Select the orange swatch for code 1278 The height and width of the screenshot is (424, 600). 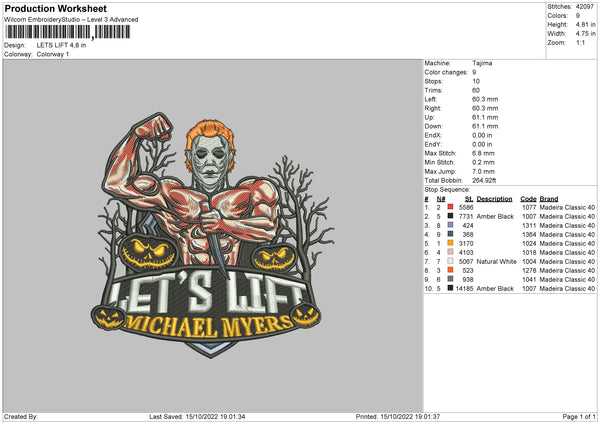pyautogui.click(x=450, y=270)
